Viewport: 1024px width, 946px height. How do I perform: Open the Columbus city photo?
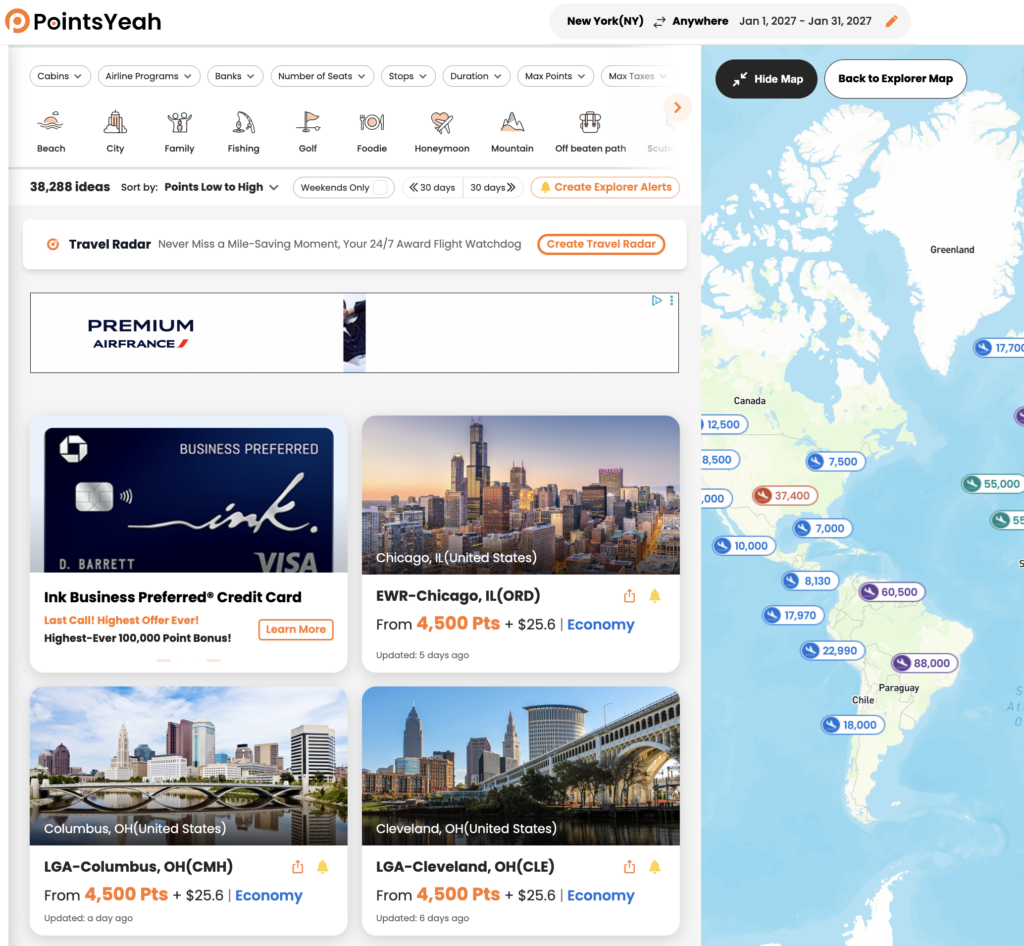tap(189, 765)
